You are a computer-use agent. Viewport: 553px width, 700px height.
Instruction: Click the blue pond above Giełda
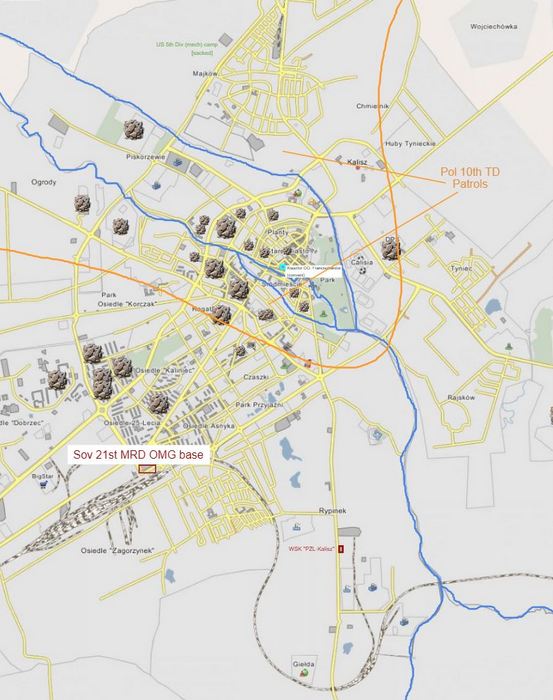coord(347,648)
